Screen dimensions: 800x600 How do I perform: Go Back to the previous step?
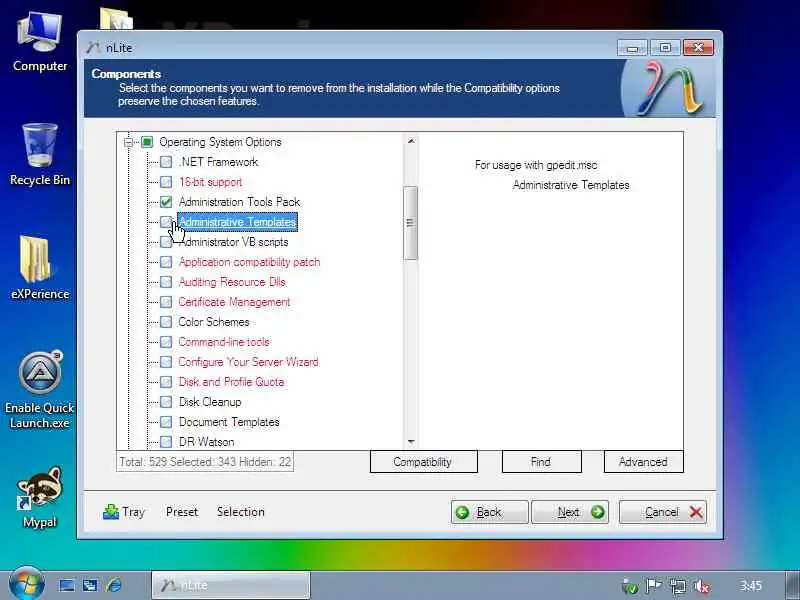click(x=489, y=512)
